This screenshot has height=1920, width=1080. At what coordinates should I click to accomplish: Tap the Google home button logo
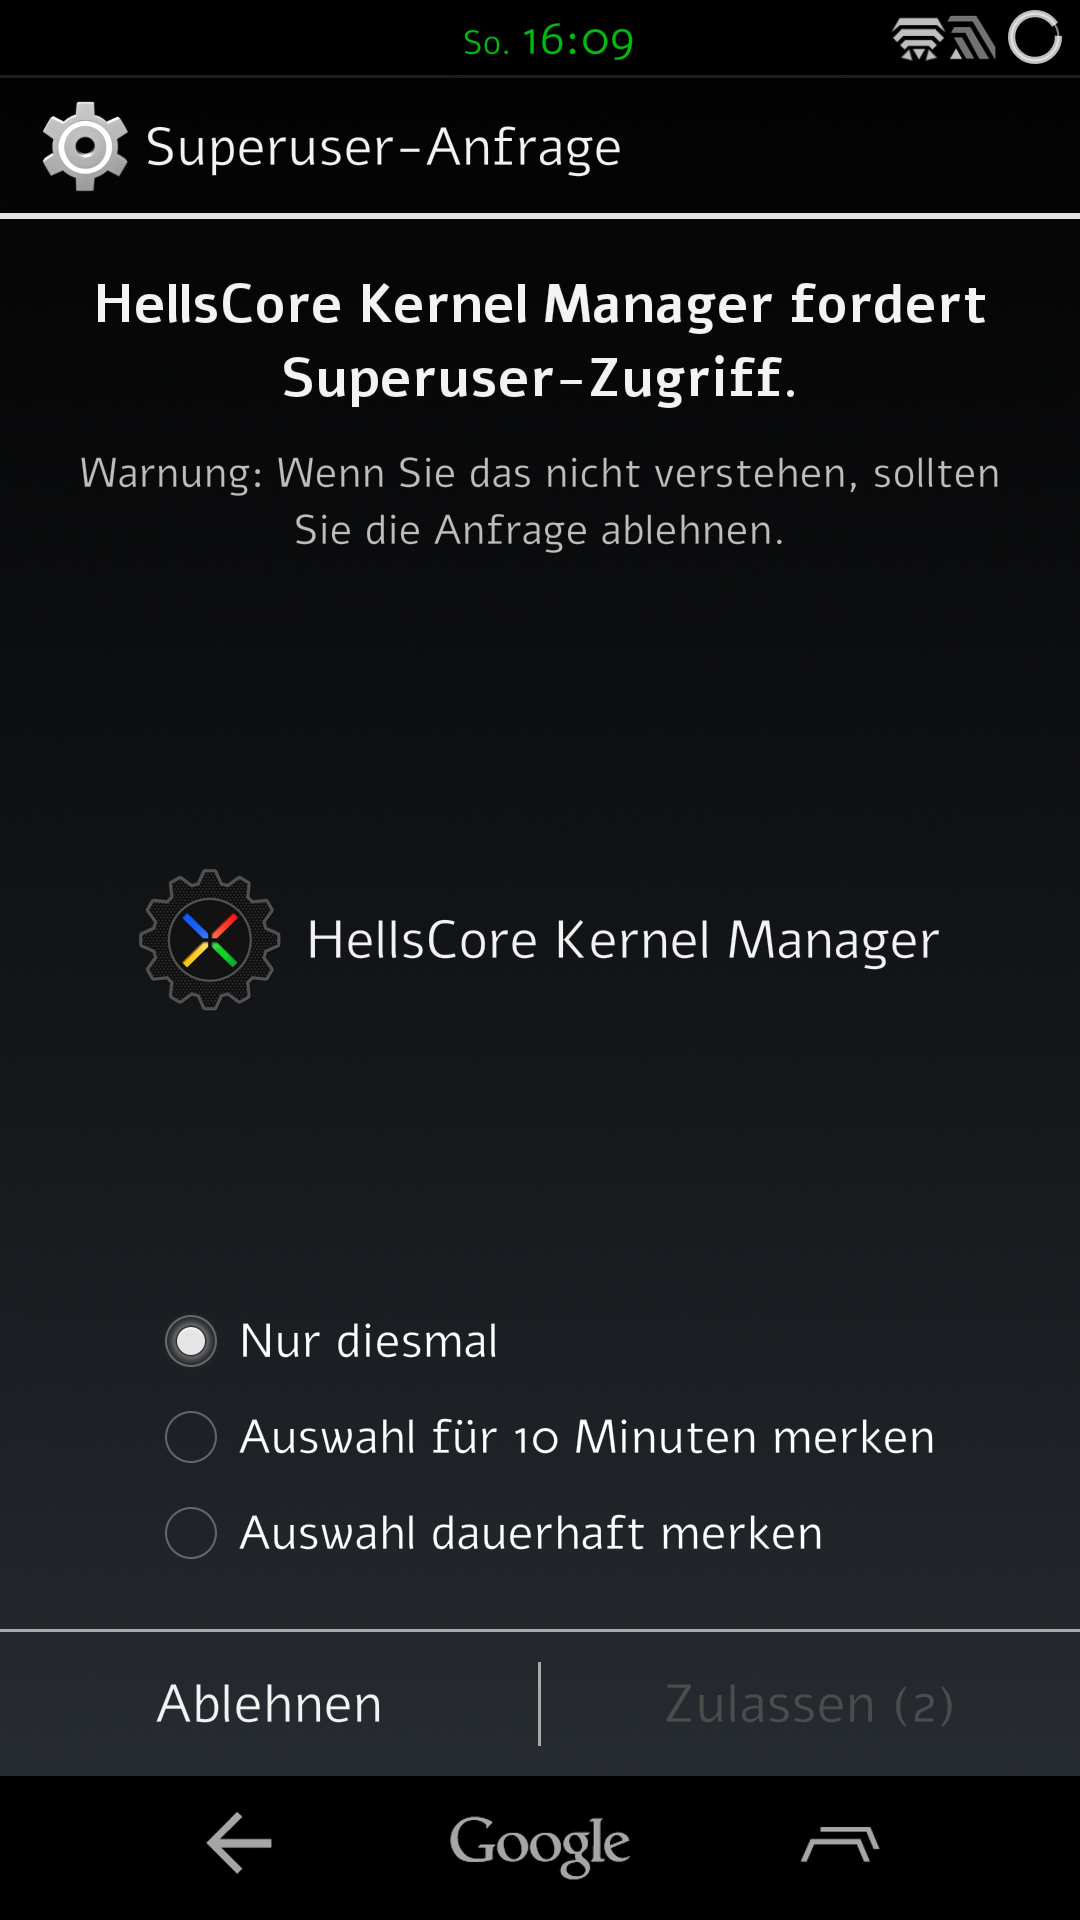tap(540, 1845)
